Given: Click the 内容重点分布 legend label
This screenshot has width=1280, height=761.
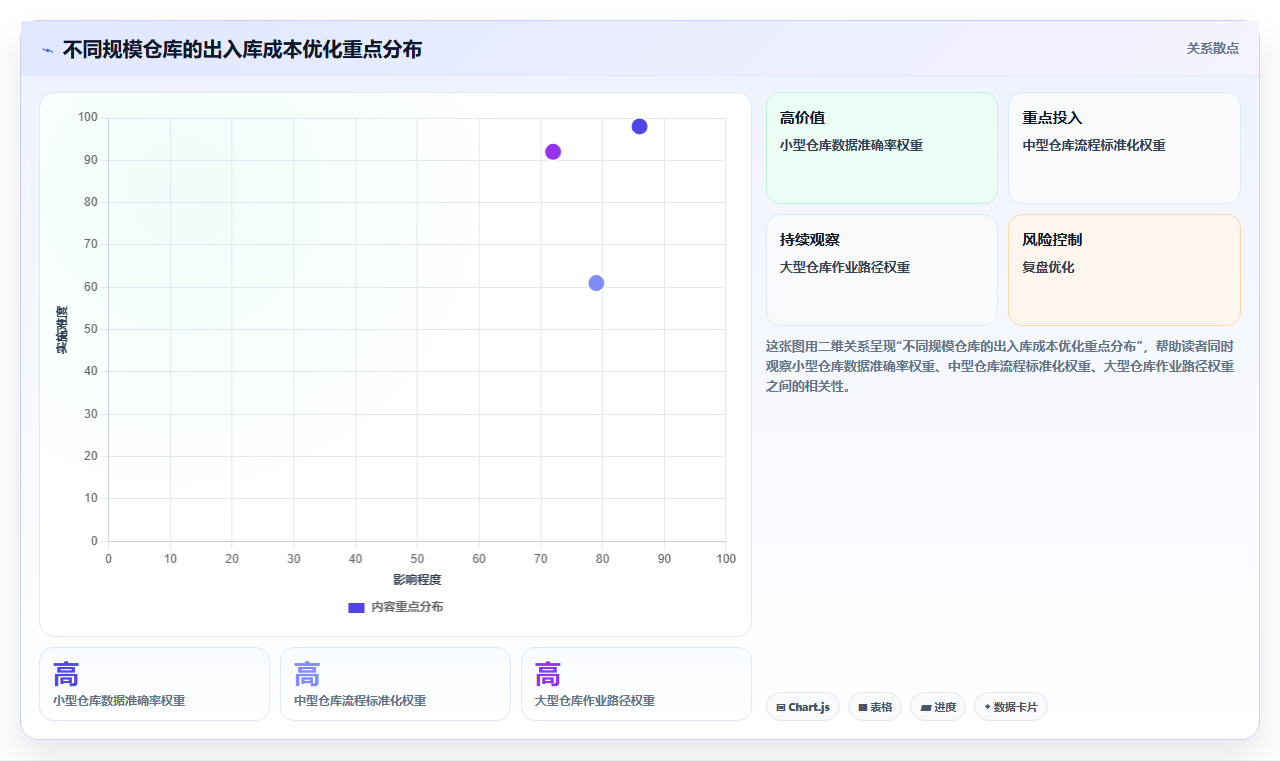Looking at the screenshot, I should tap(407, 607).
